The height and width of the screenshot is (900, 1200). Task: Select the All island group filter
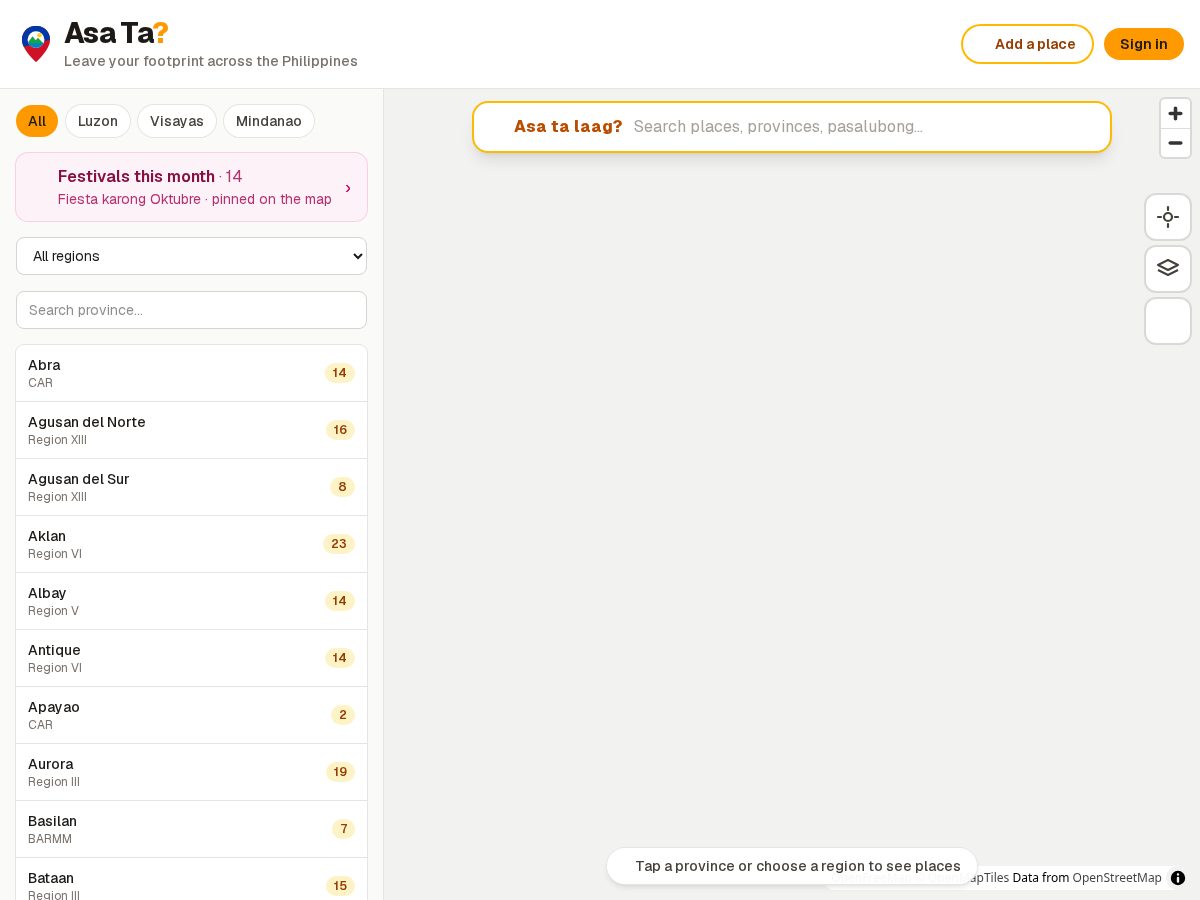click(37, 121)
